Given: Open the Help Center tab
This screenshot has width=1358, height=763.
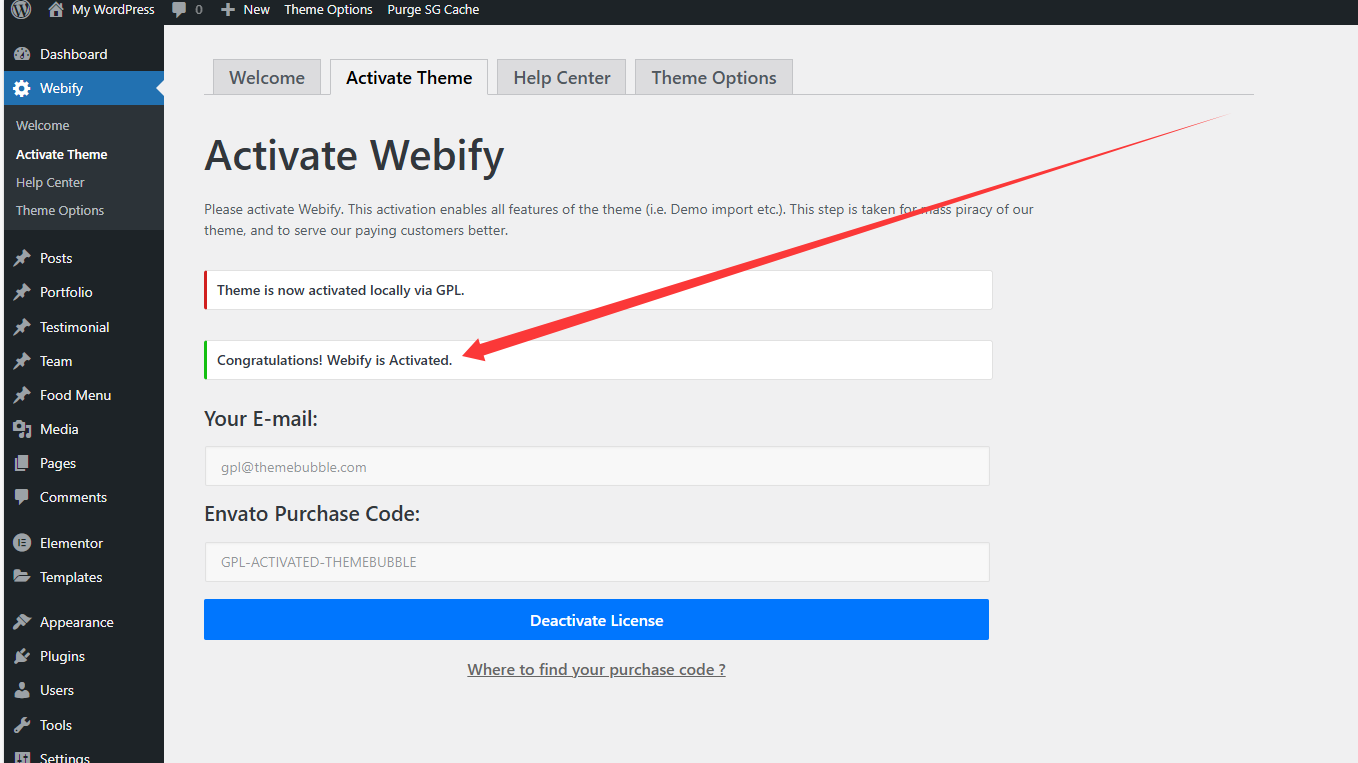Looking at the screenshot, I should [562, 78].
